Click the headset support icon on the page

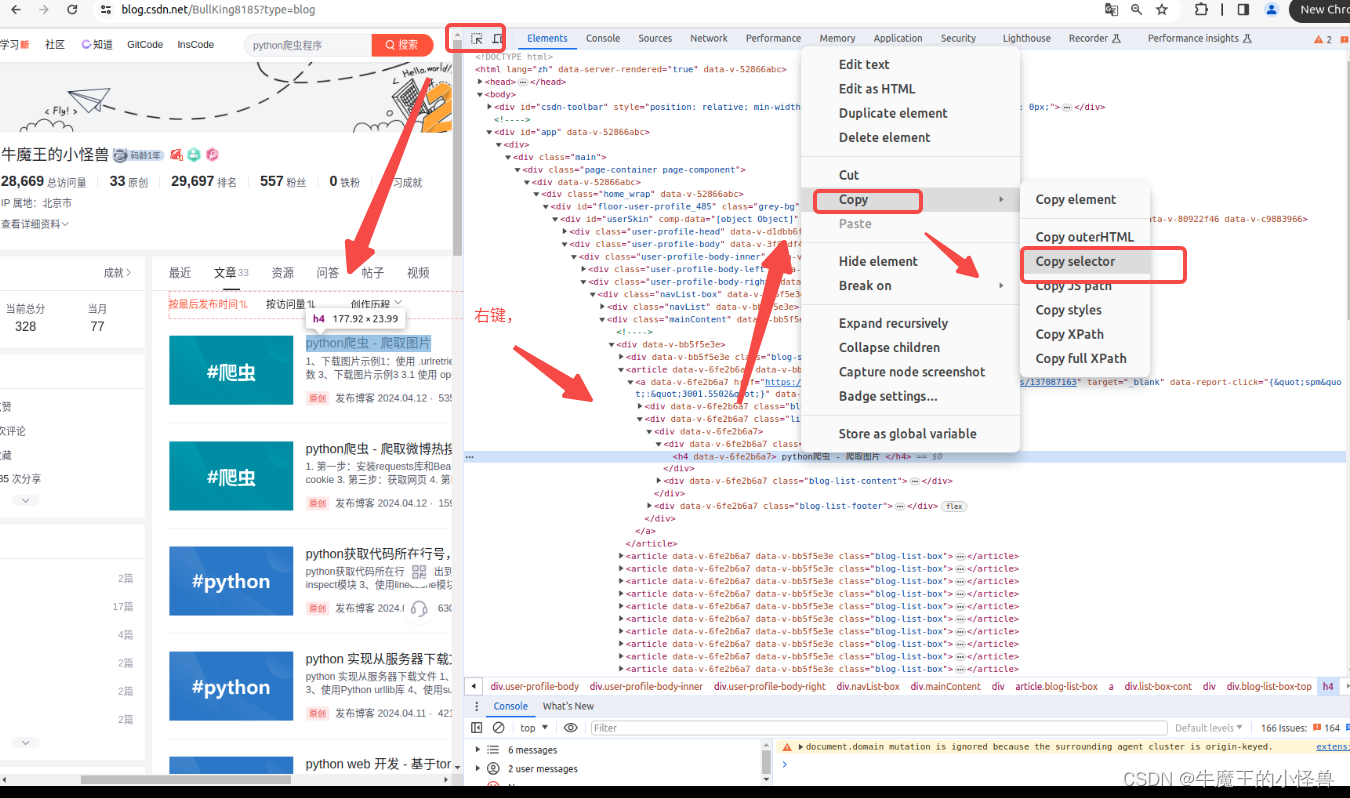coord(419,608)
